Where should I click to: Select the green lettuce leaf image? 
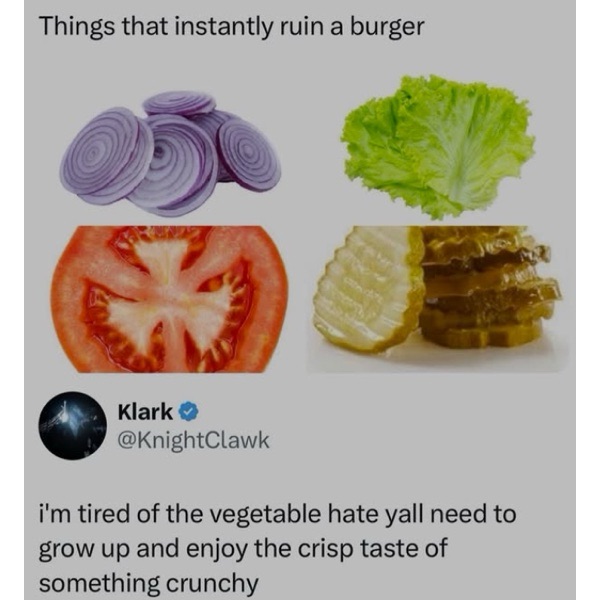coord(437,149)
